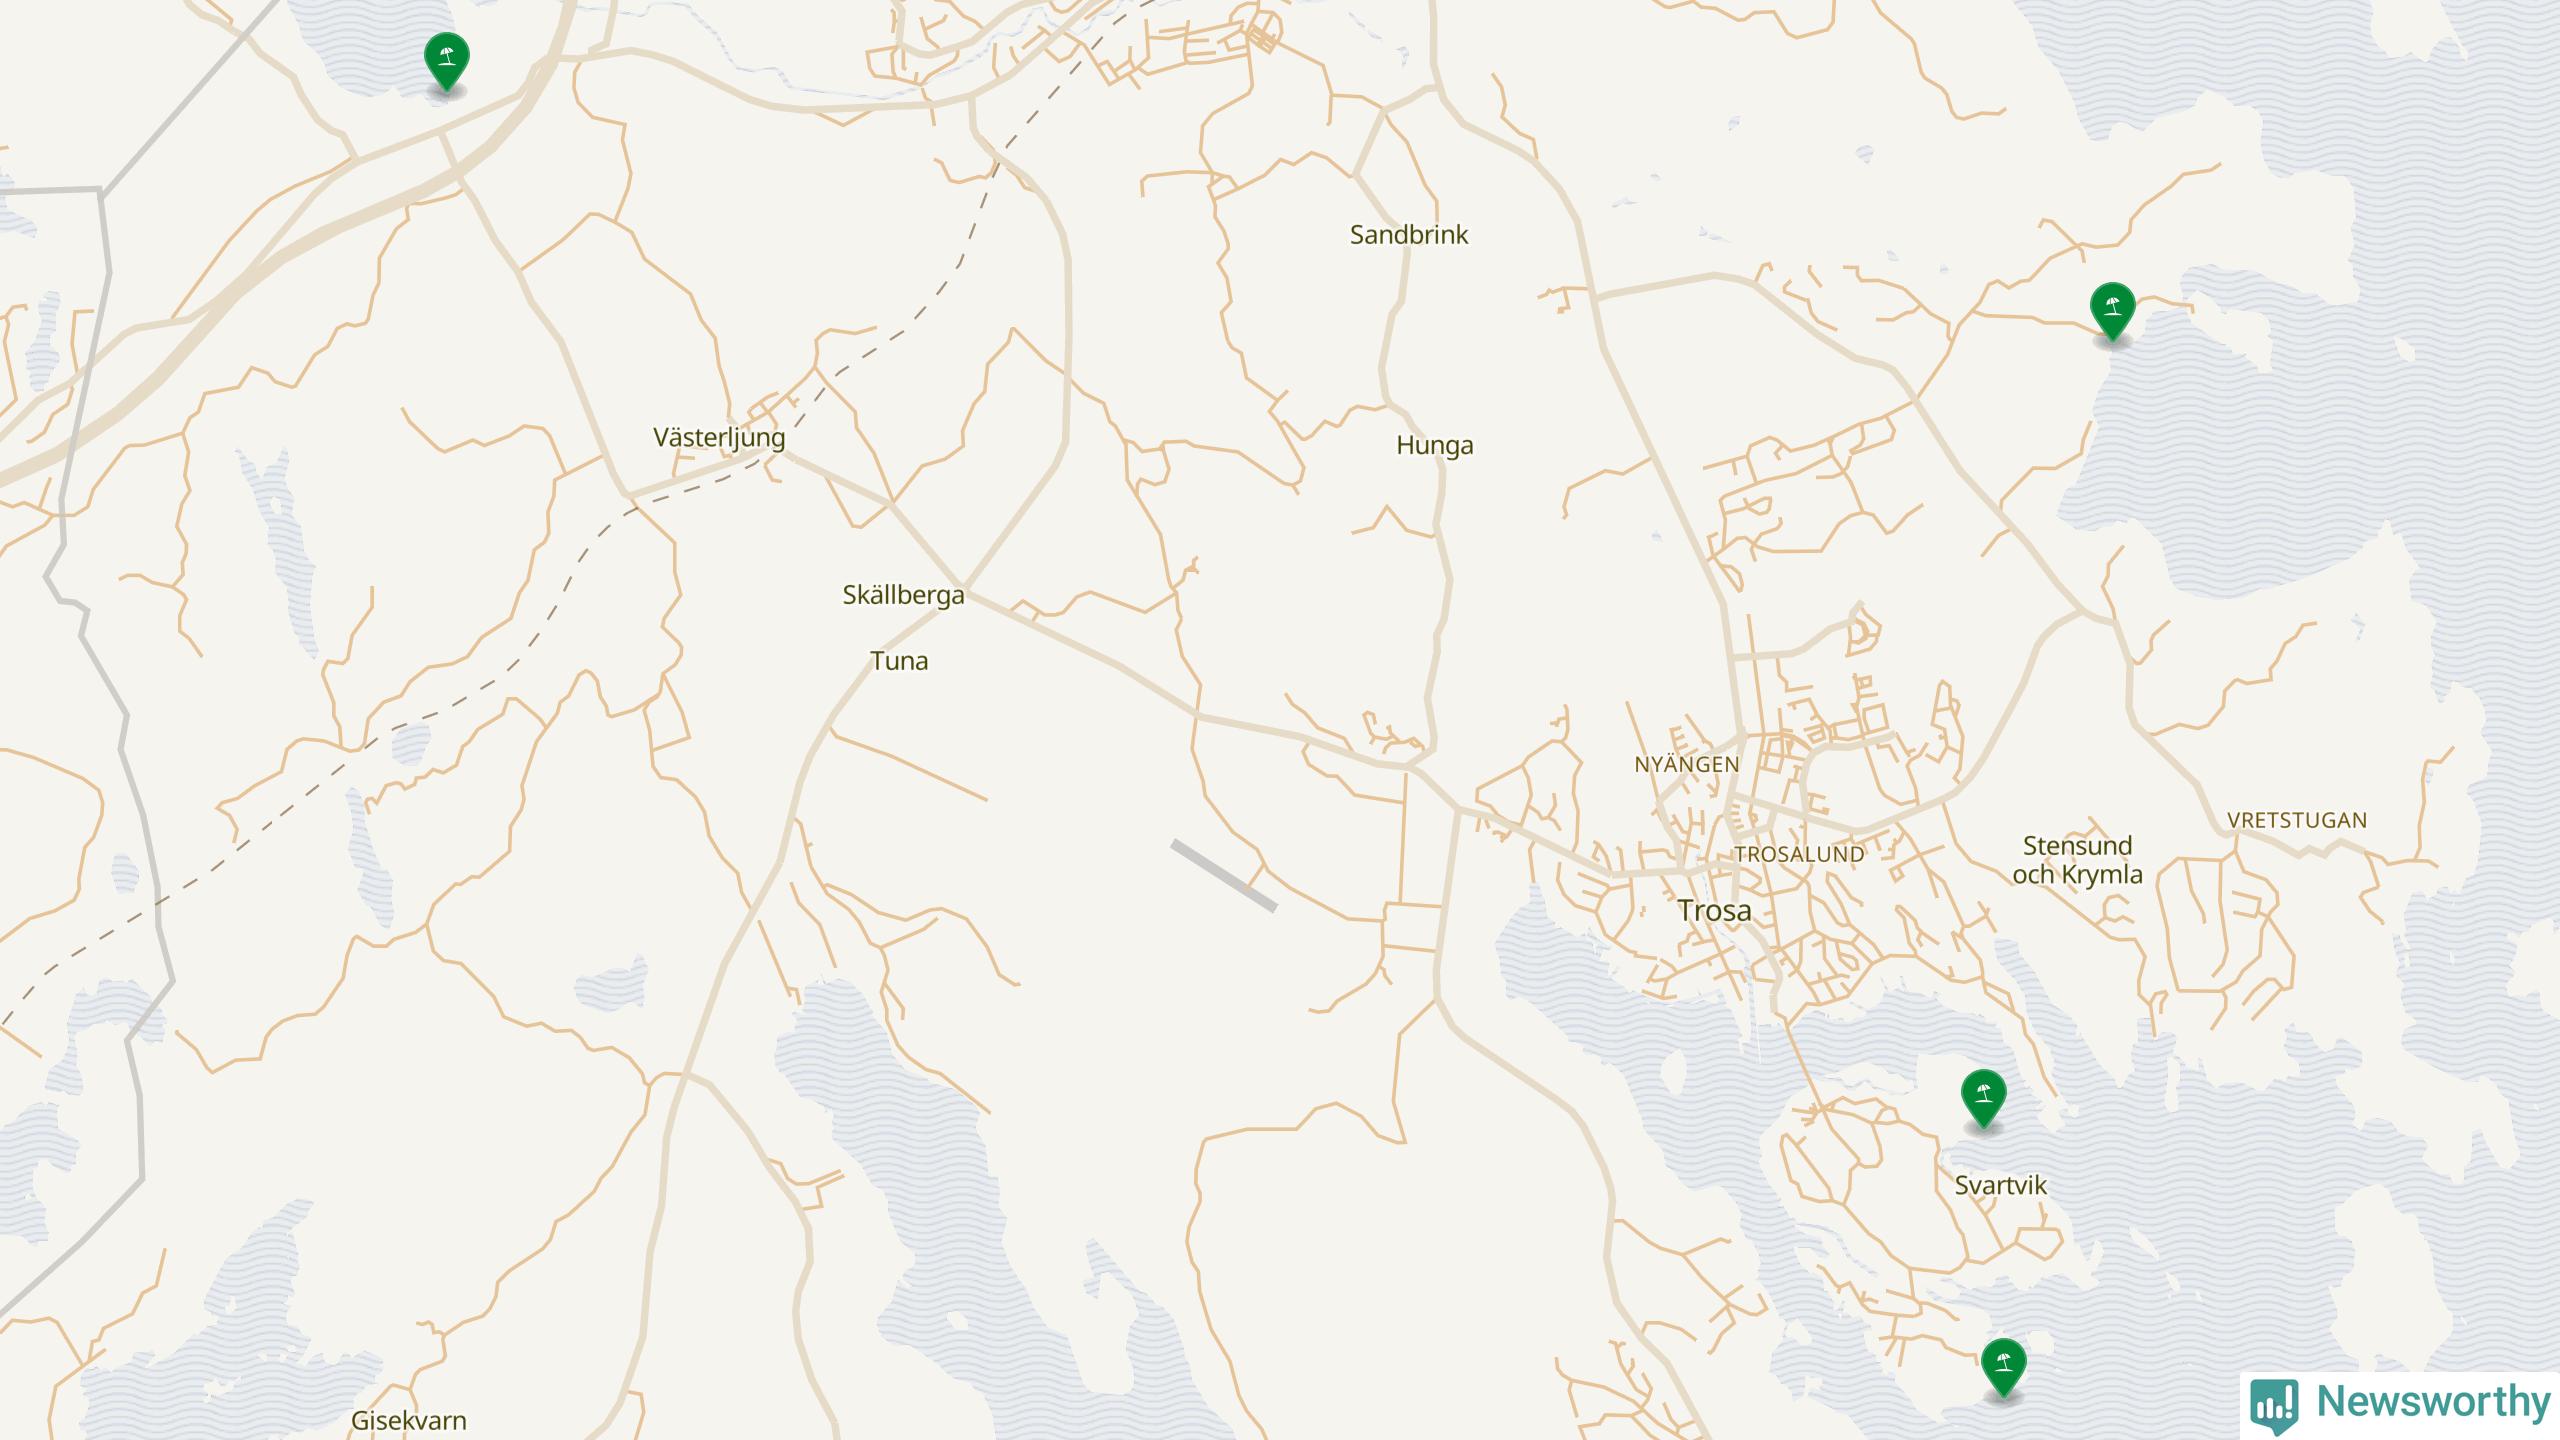Click the Tuna place label

(x=899, y=661)
